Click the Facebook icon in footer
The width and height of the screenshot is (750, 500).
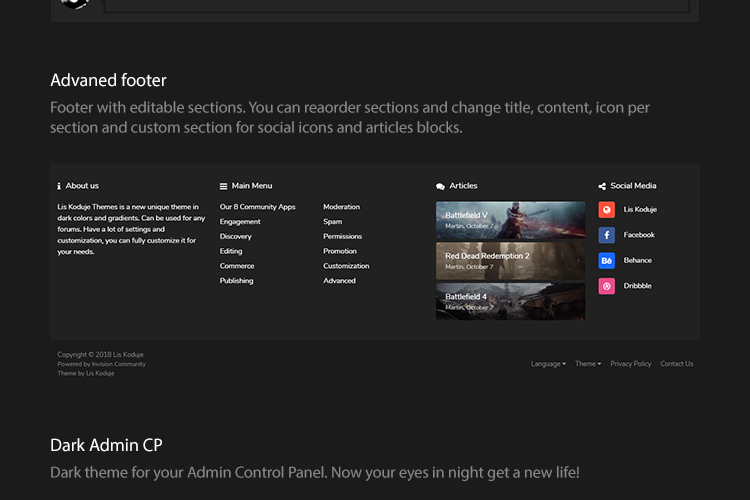tap(606, 235)
